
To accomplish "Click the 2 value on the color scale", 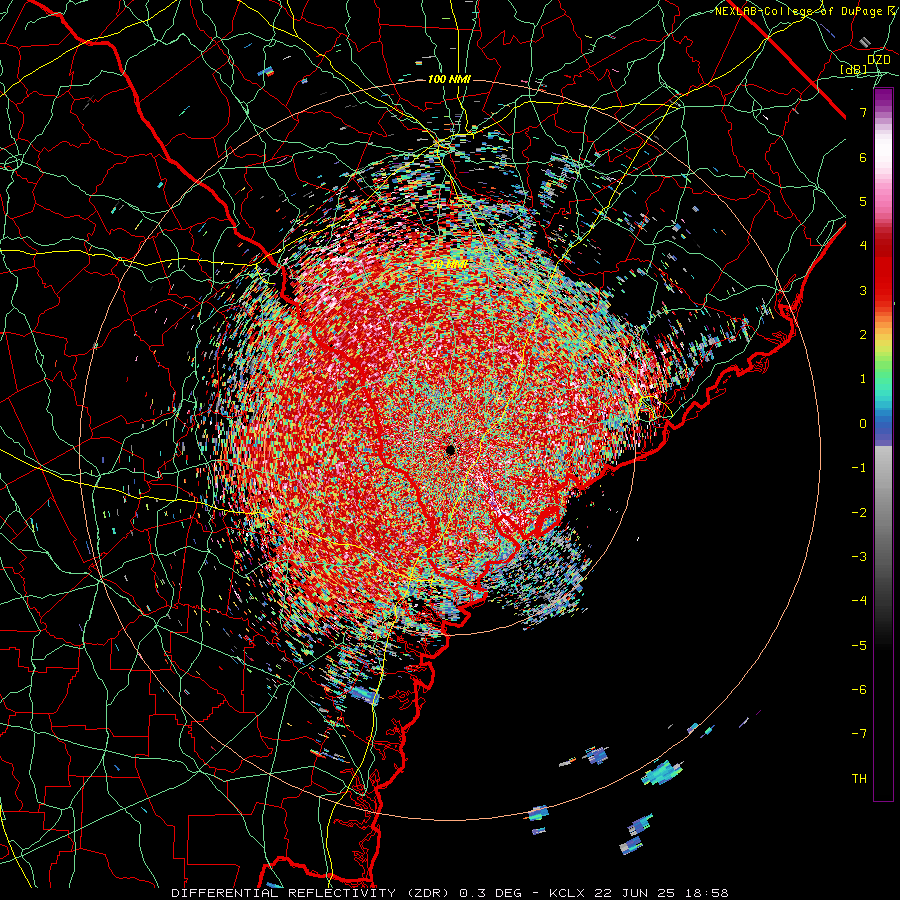I will (x=863, y=335).
